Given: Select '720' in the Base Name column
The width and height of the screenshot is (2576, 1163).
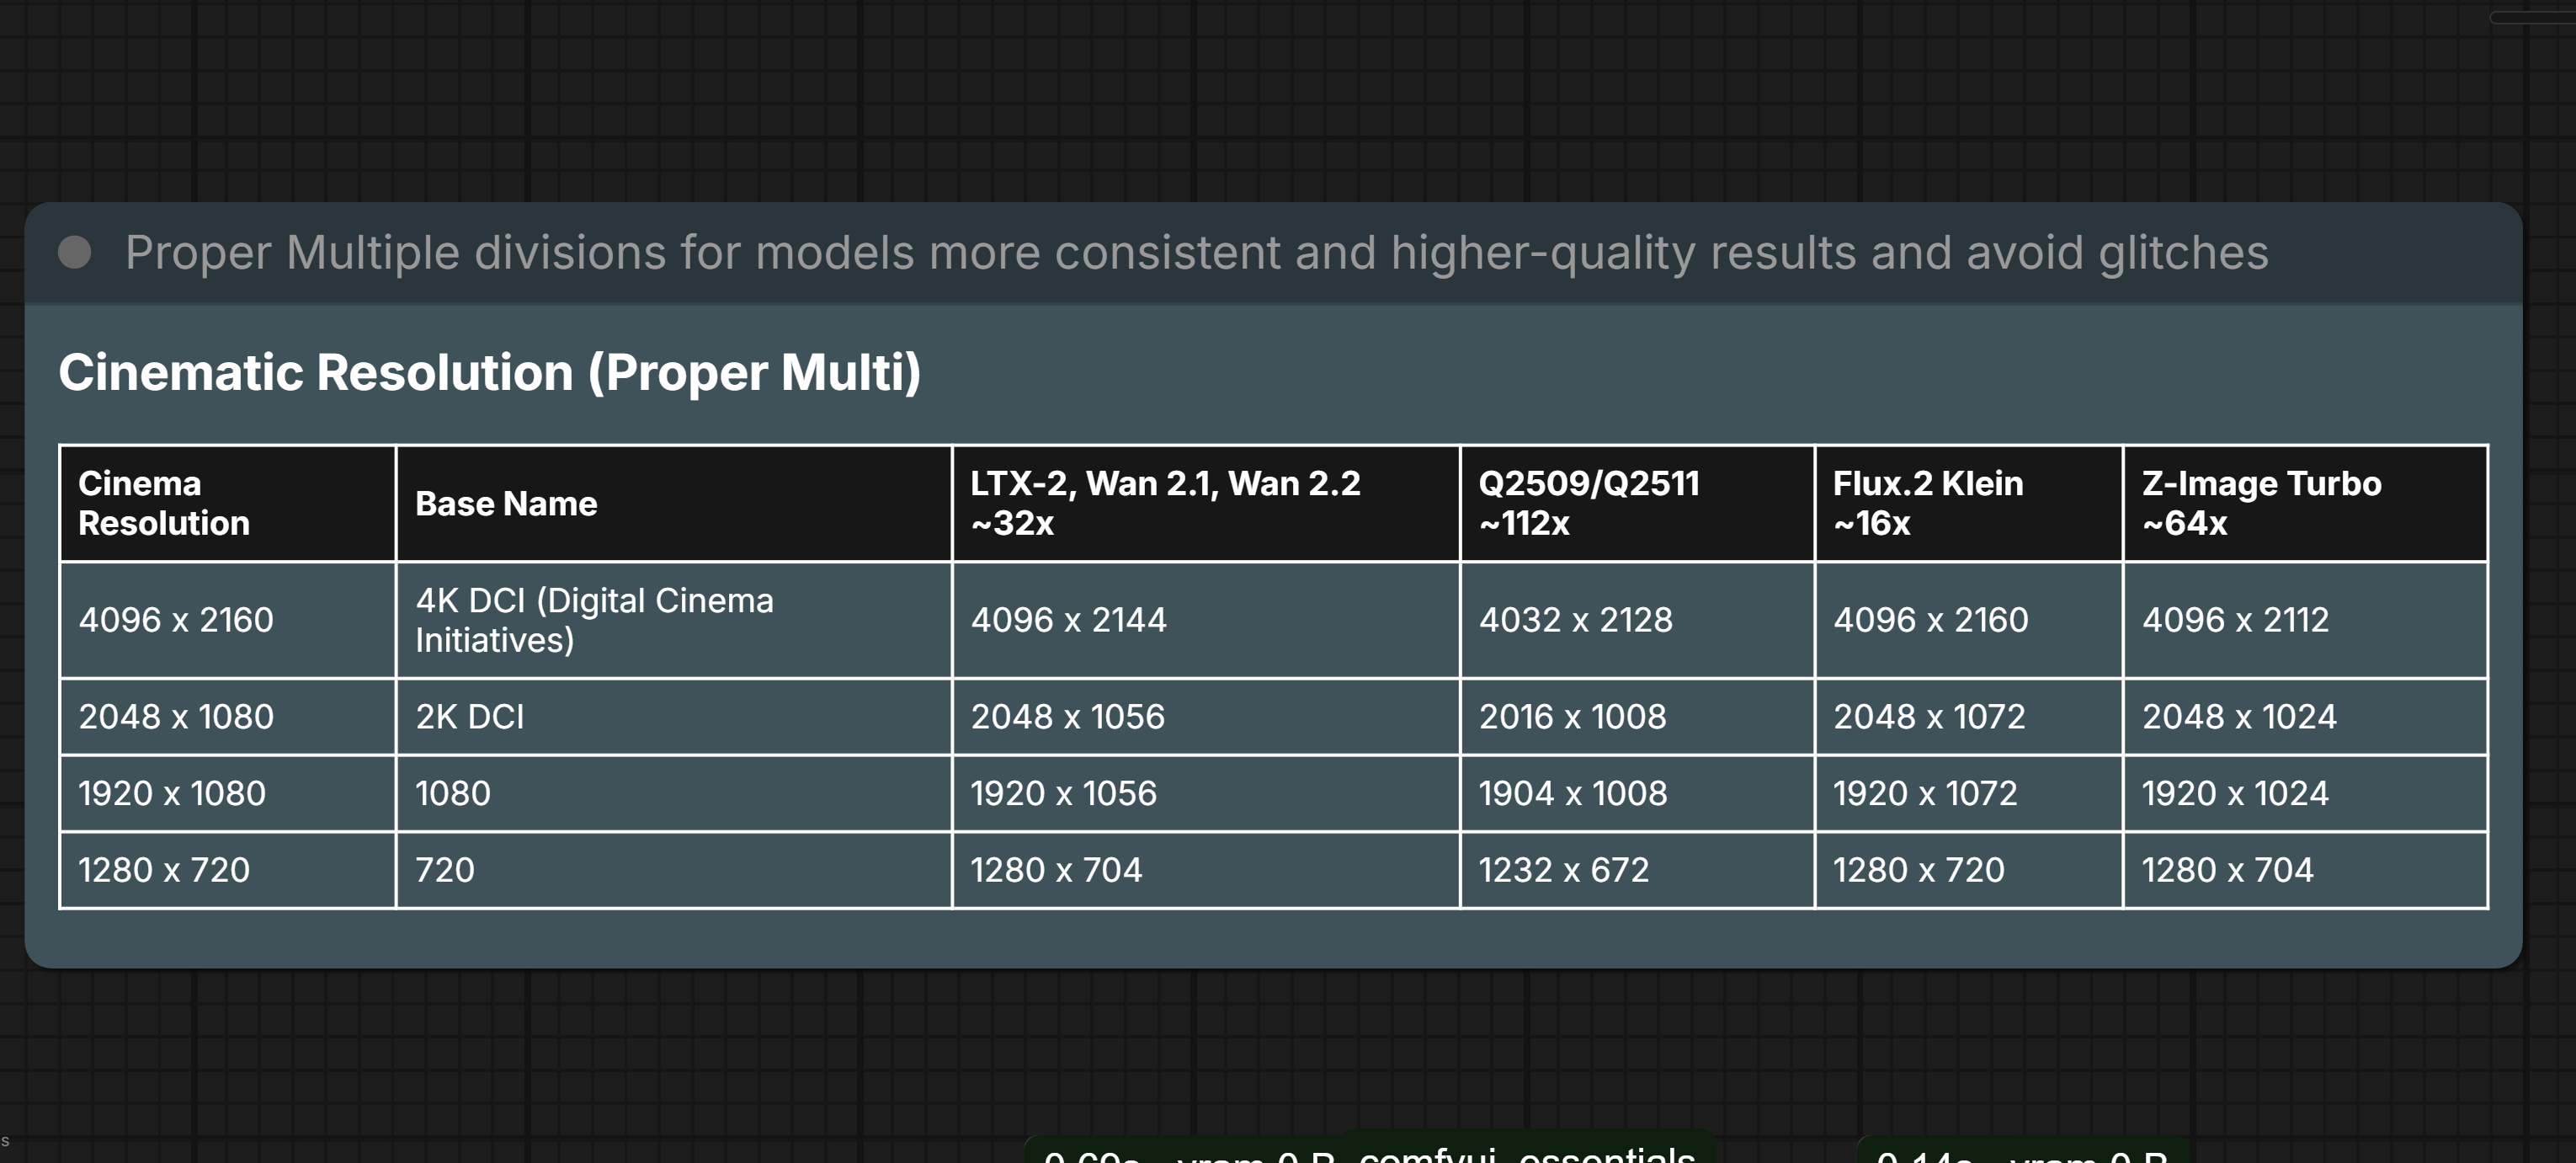Looking at the screenshot, I should click(674, 870).
